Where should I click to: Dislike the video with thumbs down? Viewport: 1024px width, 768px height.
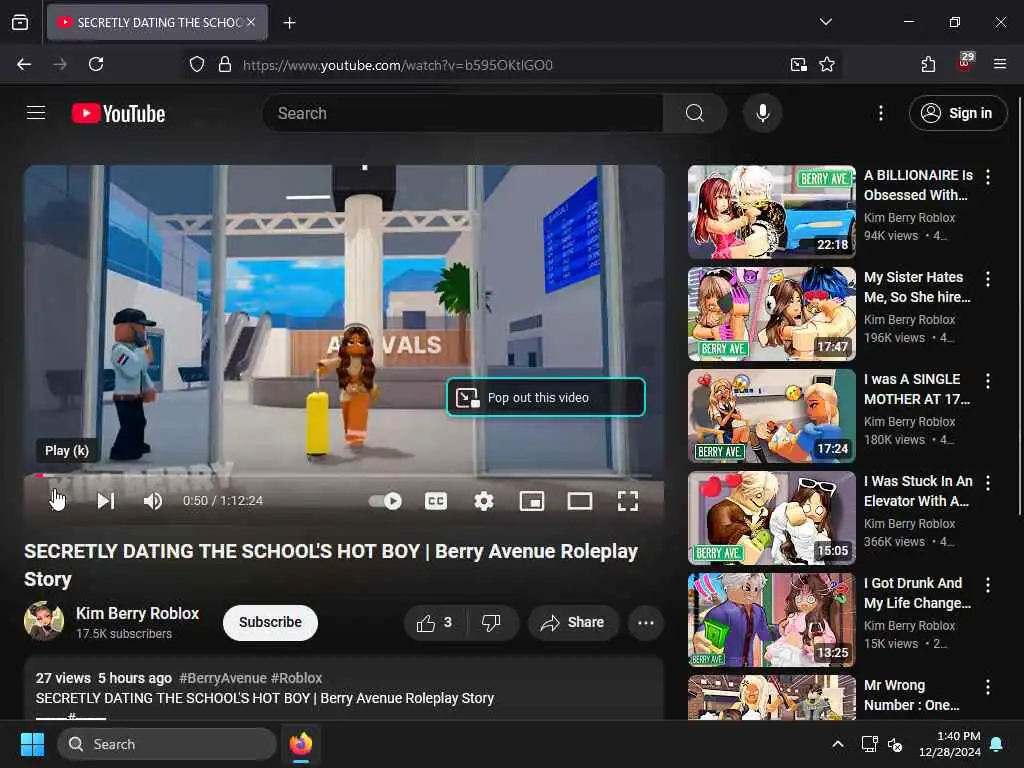[x=491, y=622]
